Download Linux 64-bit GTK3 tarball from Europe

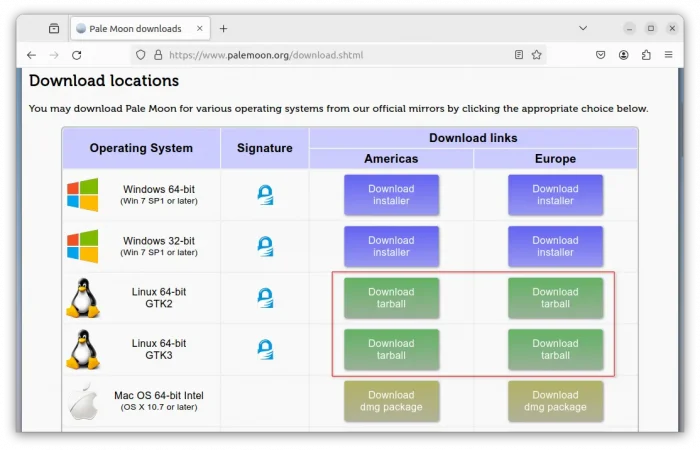[555, 350]
